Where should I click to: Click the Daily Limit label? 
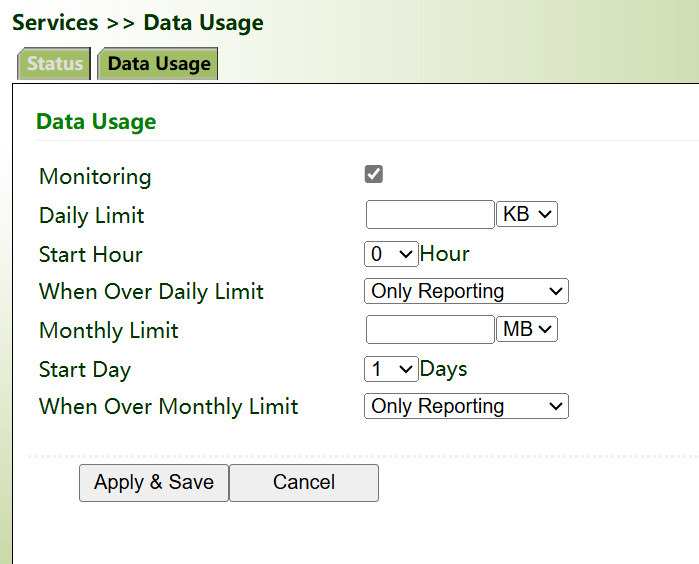(x=92, y=215)
